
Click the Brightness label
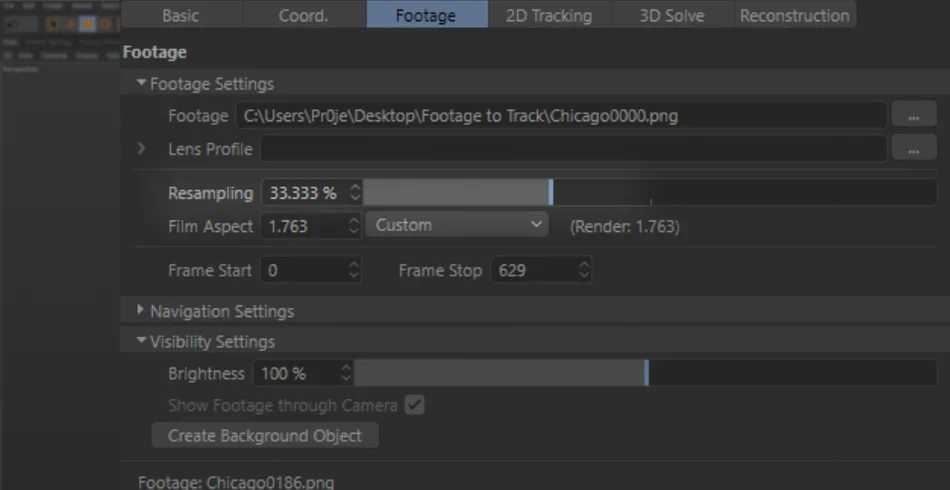point(206,373)
